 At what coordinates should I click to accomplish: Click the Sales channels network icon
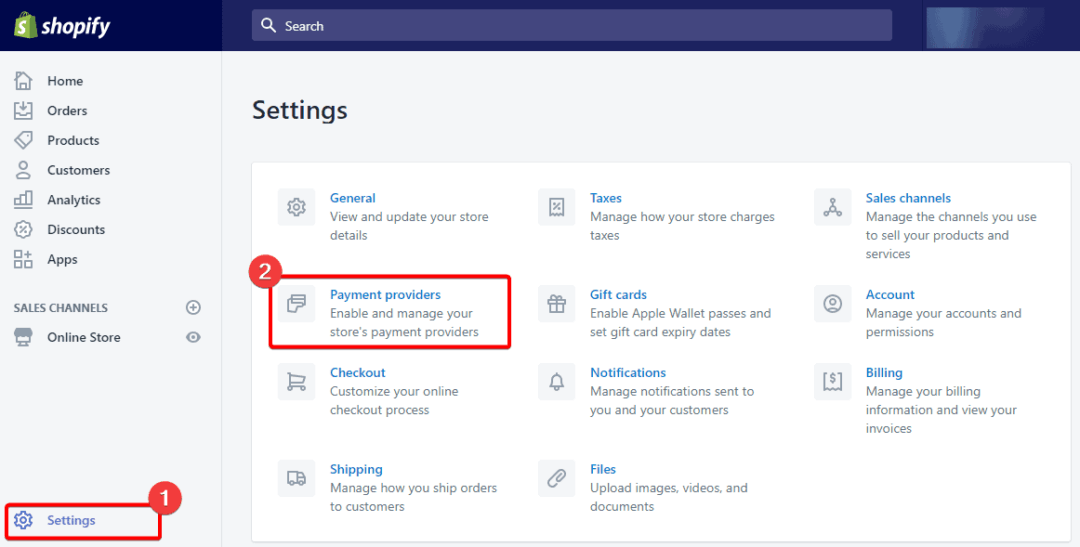832,208
